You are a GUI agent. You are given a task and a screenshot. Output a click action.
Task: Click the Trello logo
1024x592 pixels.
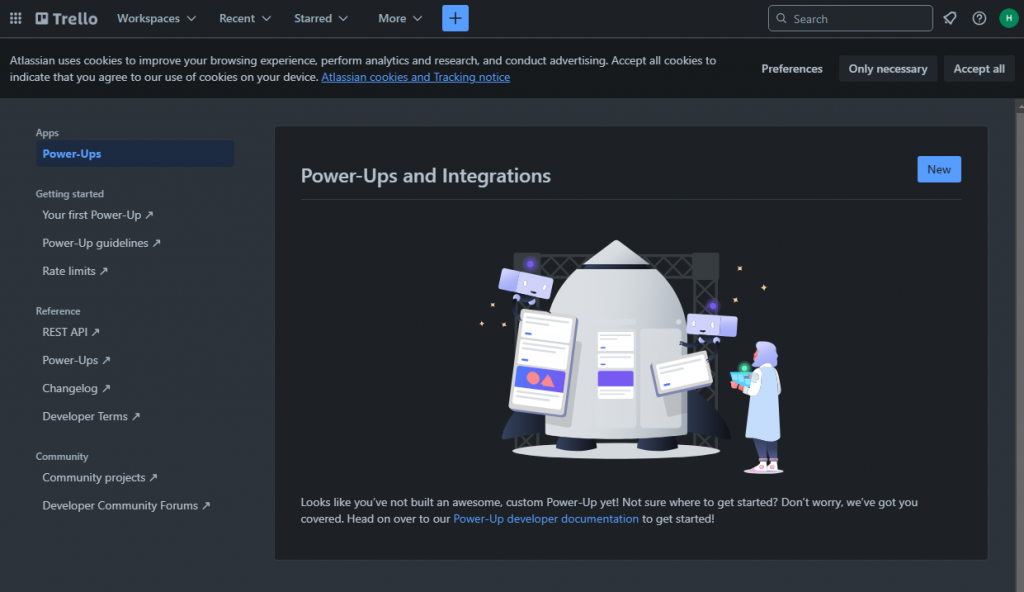tap(67, 18)
